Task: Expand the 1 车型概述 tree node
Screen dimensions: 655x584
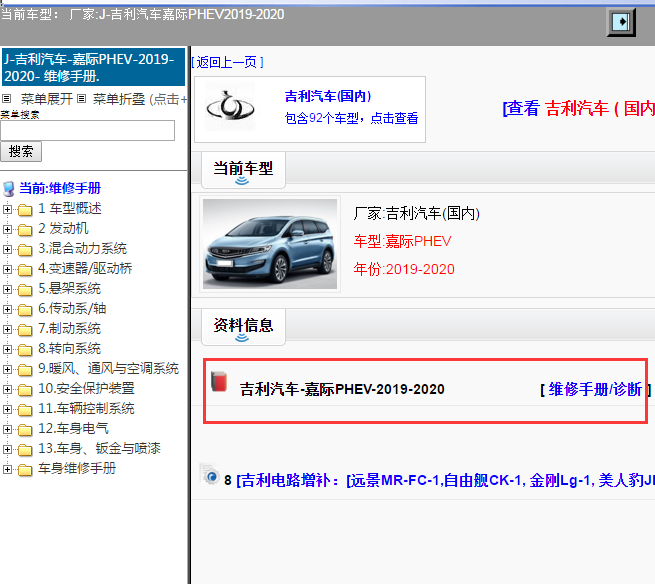Action: (x=7, y=209)
